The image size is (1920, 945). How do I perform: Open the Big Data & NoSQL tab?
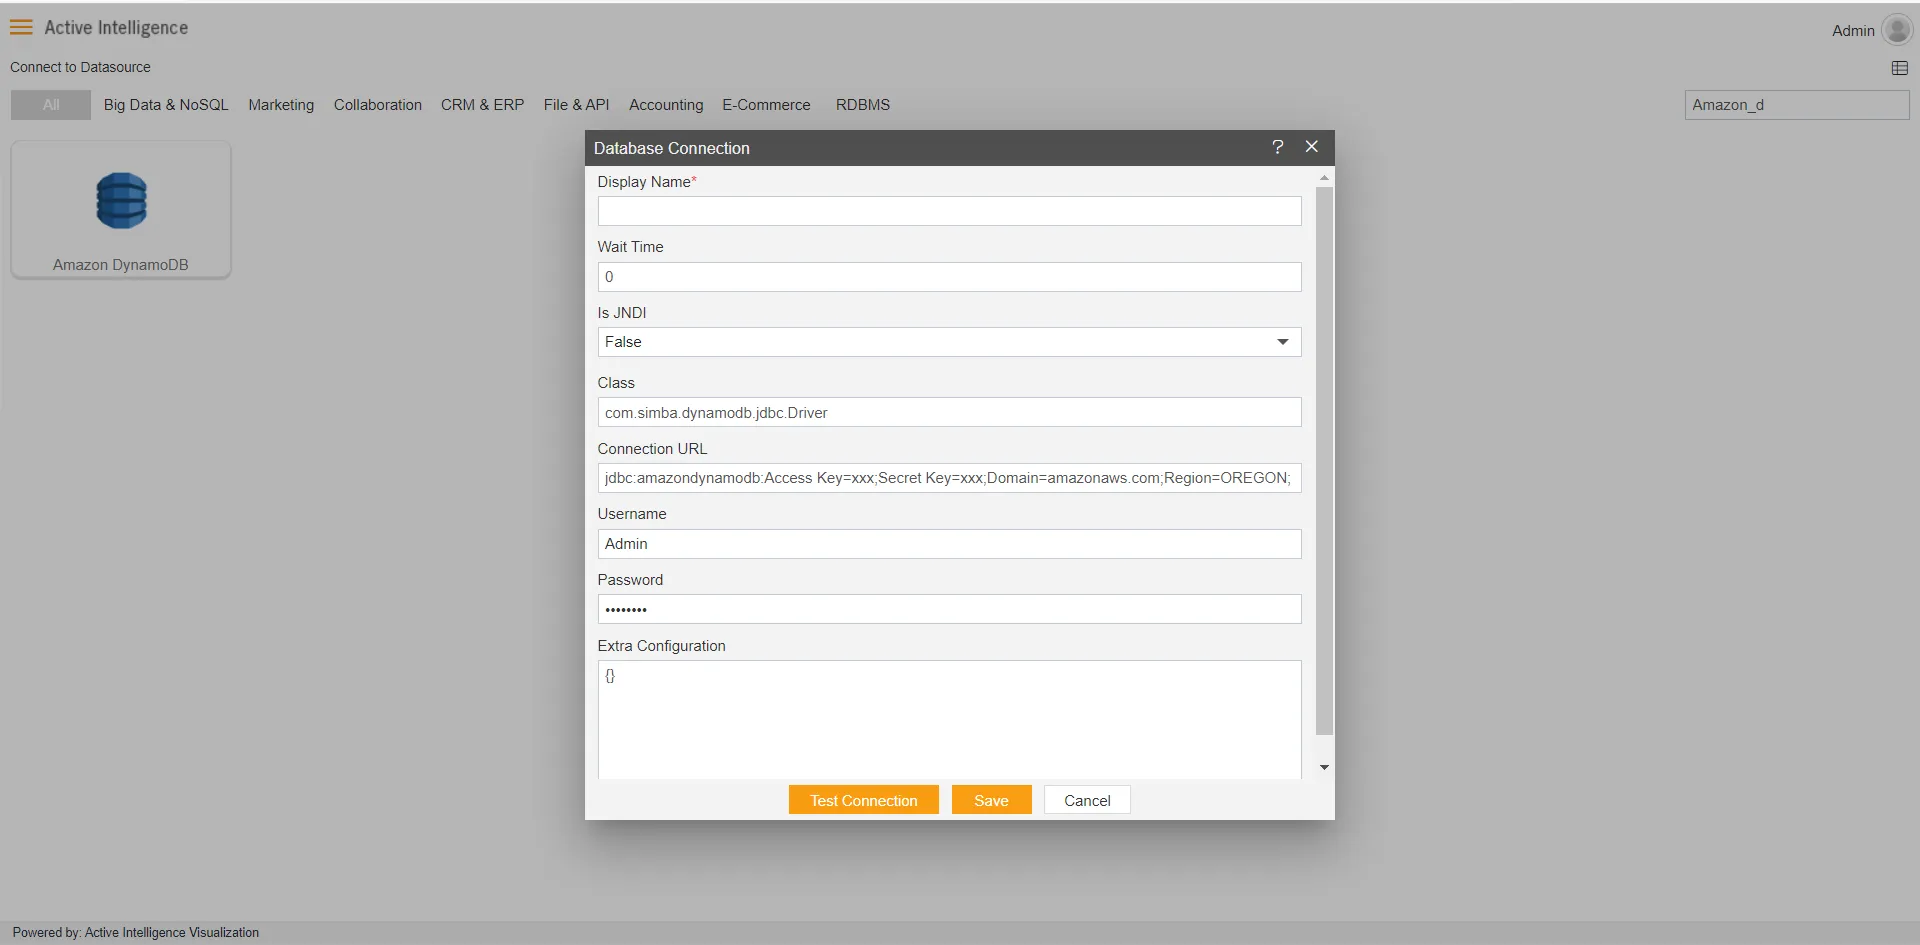(x=166, y=105)
